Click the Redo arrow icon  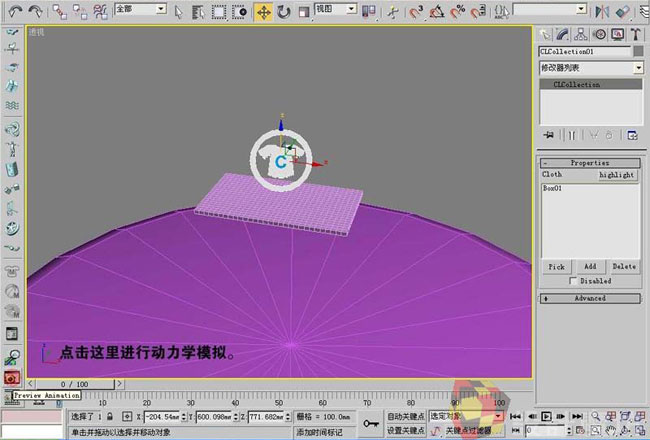(x=36, y=12)
